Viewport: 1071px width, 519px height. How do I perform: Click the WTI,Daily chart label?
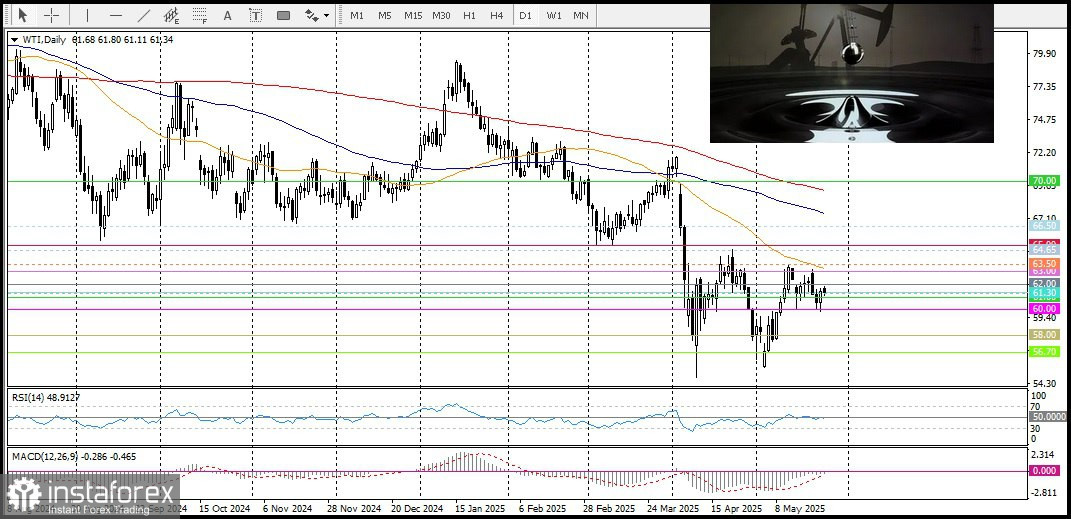(44, 40)
